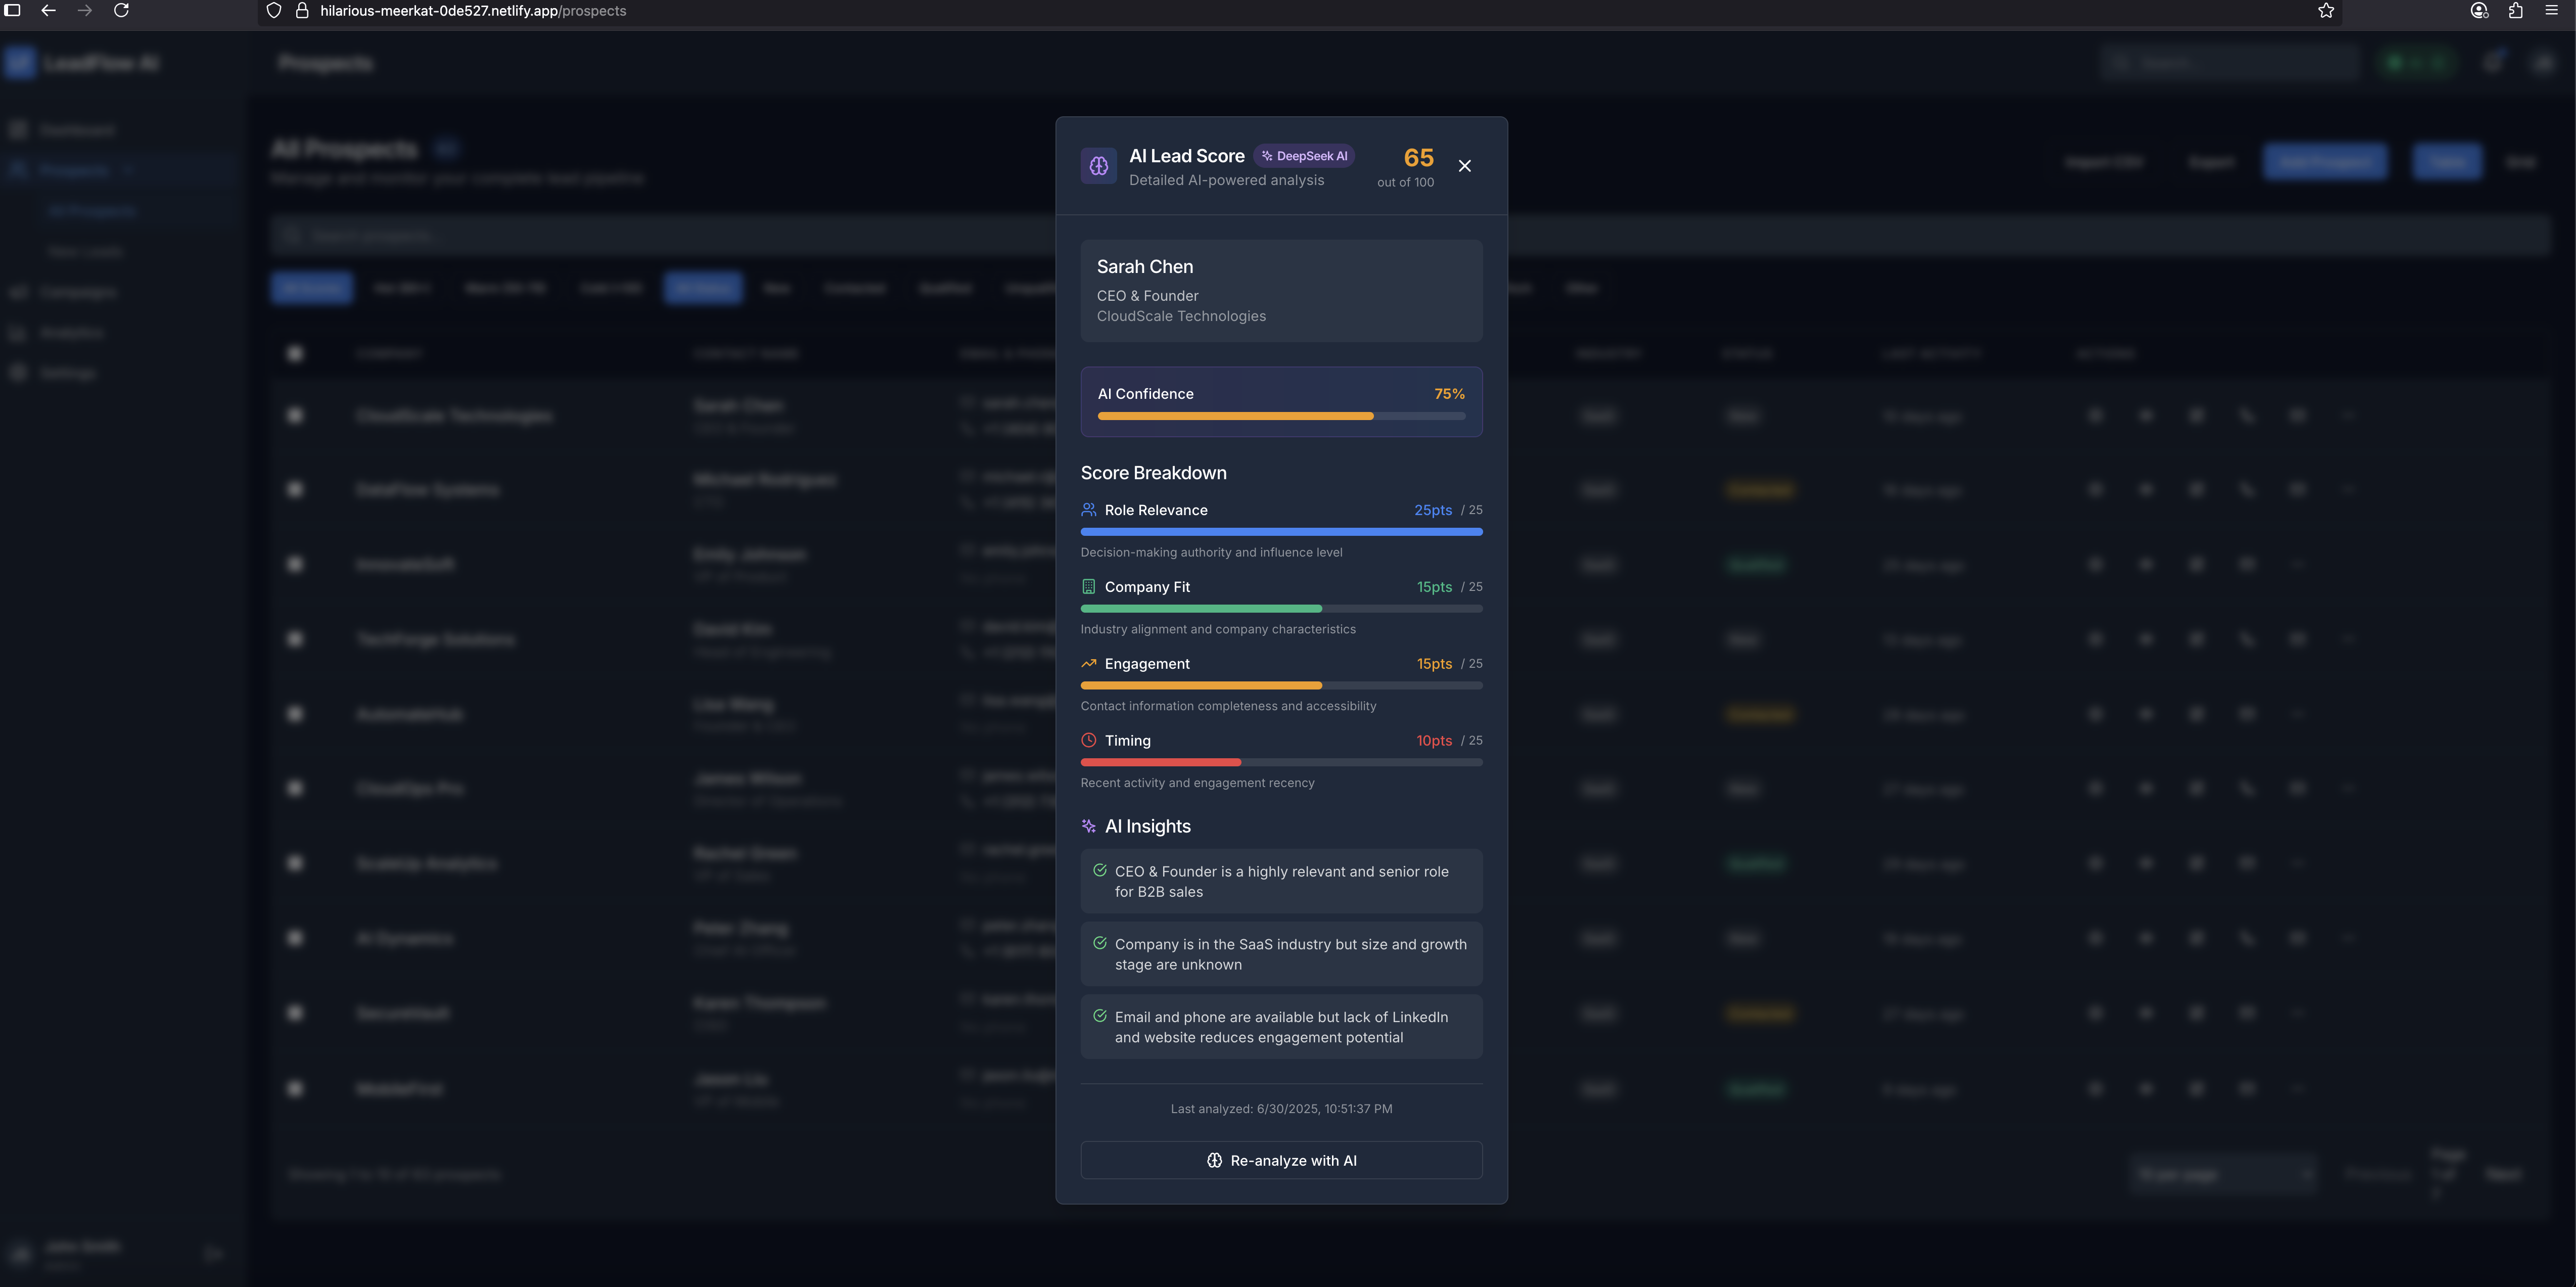The height and width of the screenshot is (1287, 2576).
Task: Check the DataFlow Systems row checkbox
Action: pyautogui.click(x=295, y=489)
